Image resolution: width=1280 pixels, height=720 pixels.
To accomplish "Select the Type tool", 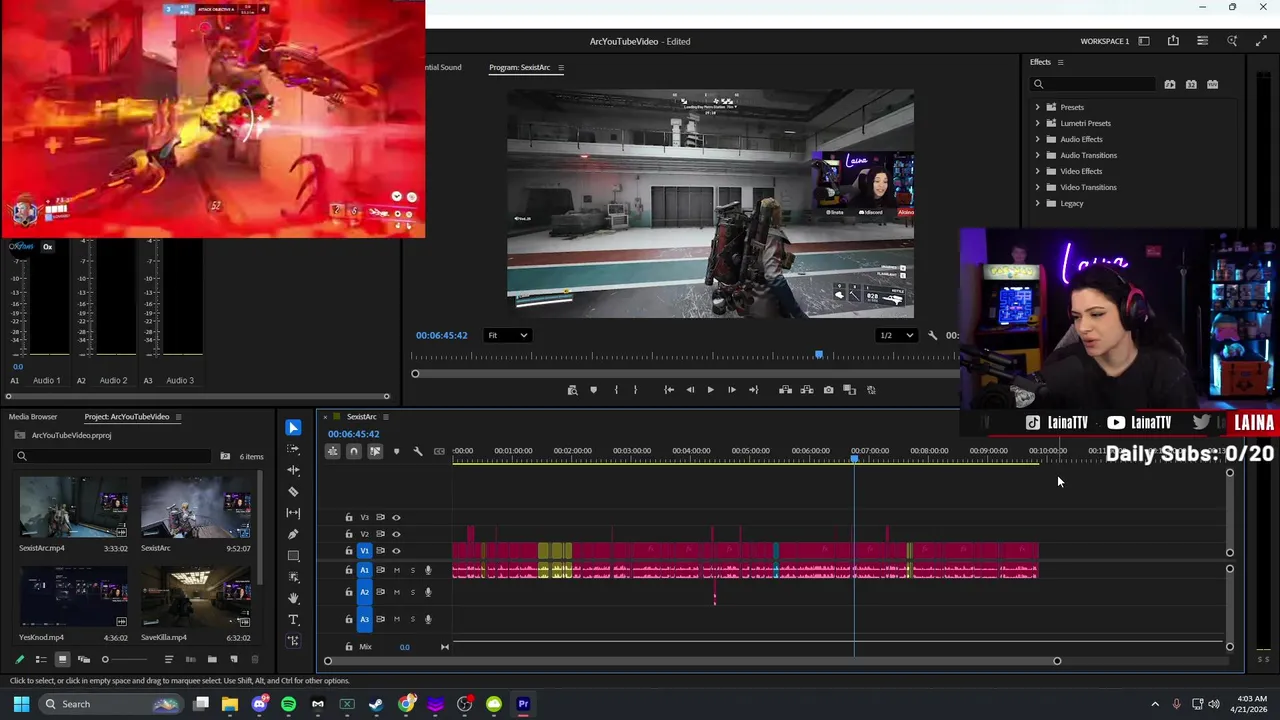I will (x=293, y=619).
